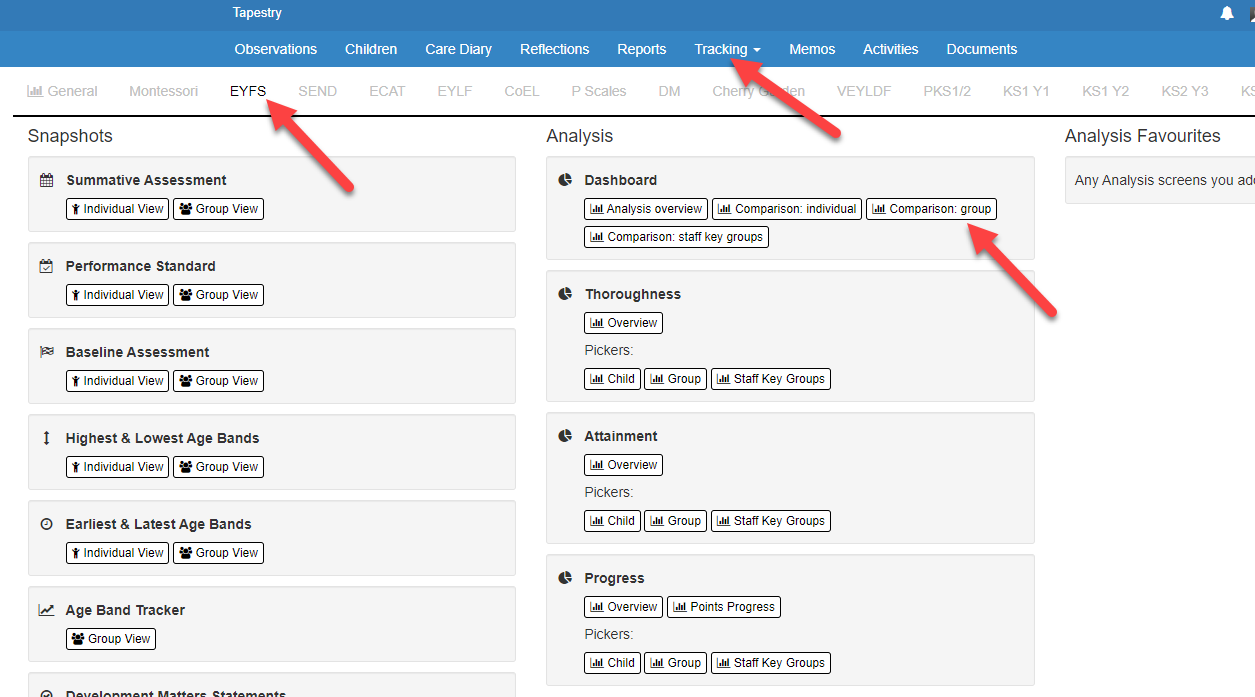Switch to the P Scales tab
The image size is (1255, 697).
(x=599, y=91)
